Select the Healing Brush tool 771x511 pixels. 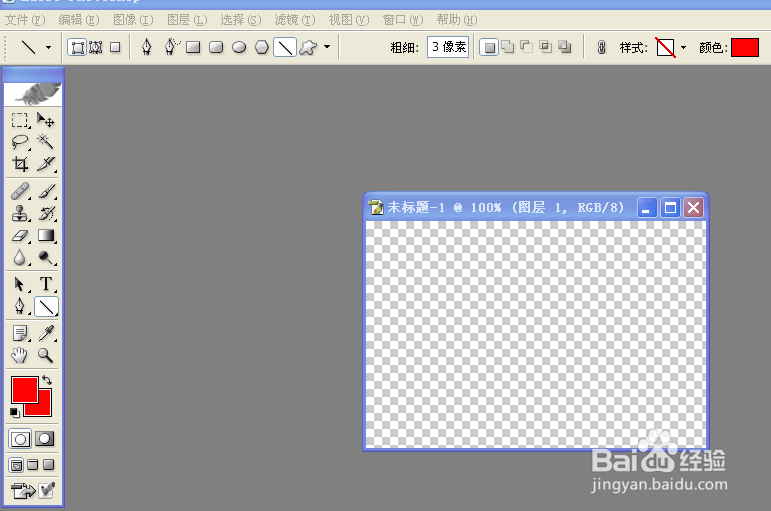[20, 191]
